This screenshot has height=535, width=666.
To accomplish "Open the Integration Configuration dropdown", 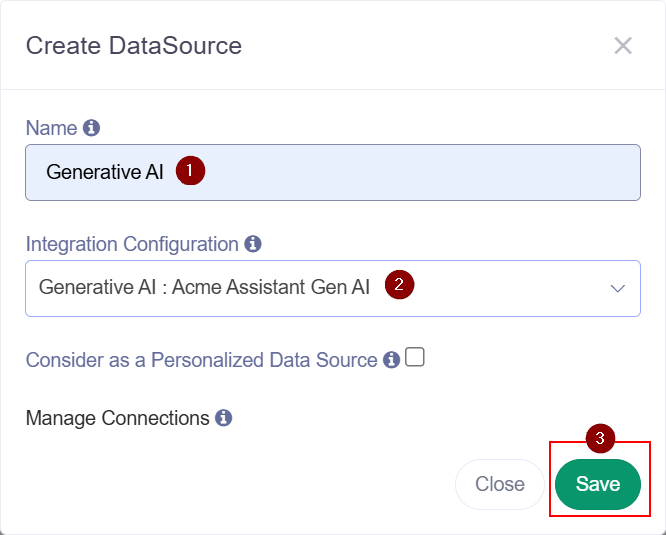I will click(x=333, y=288).
